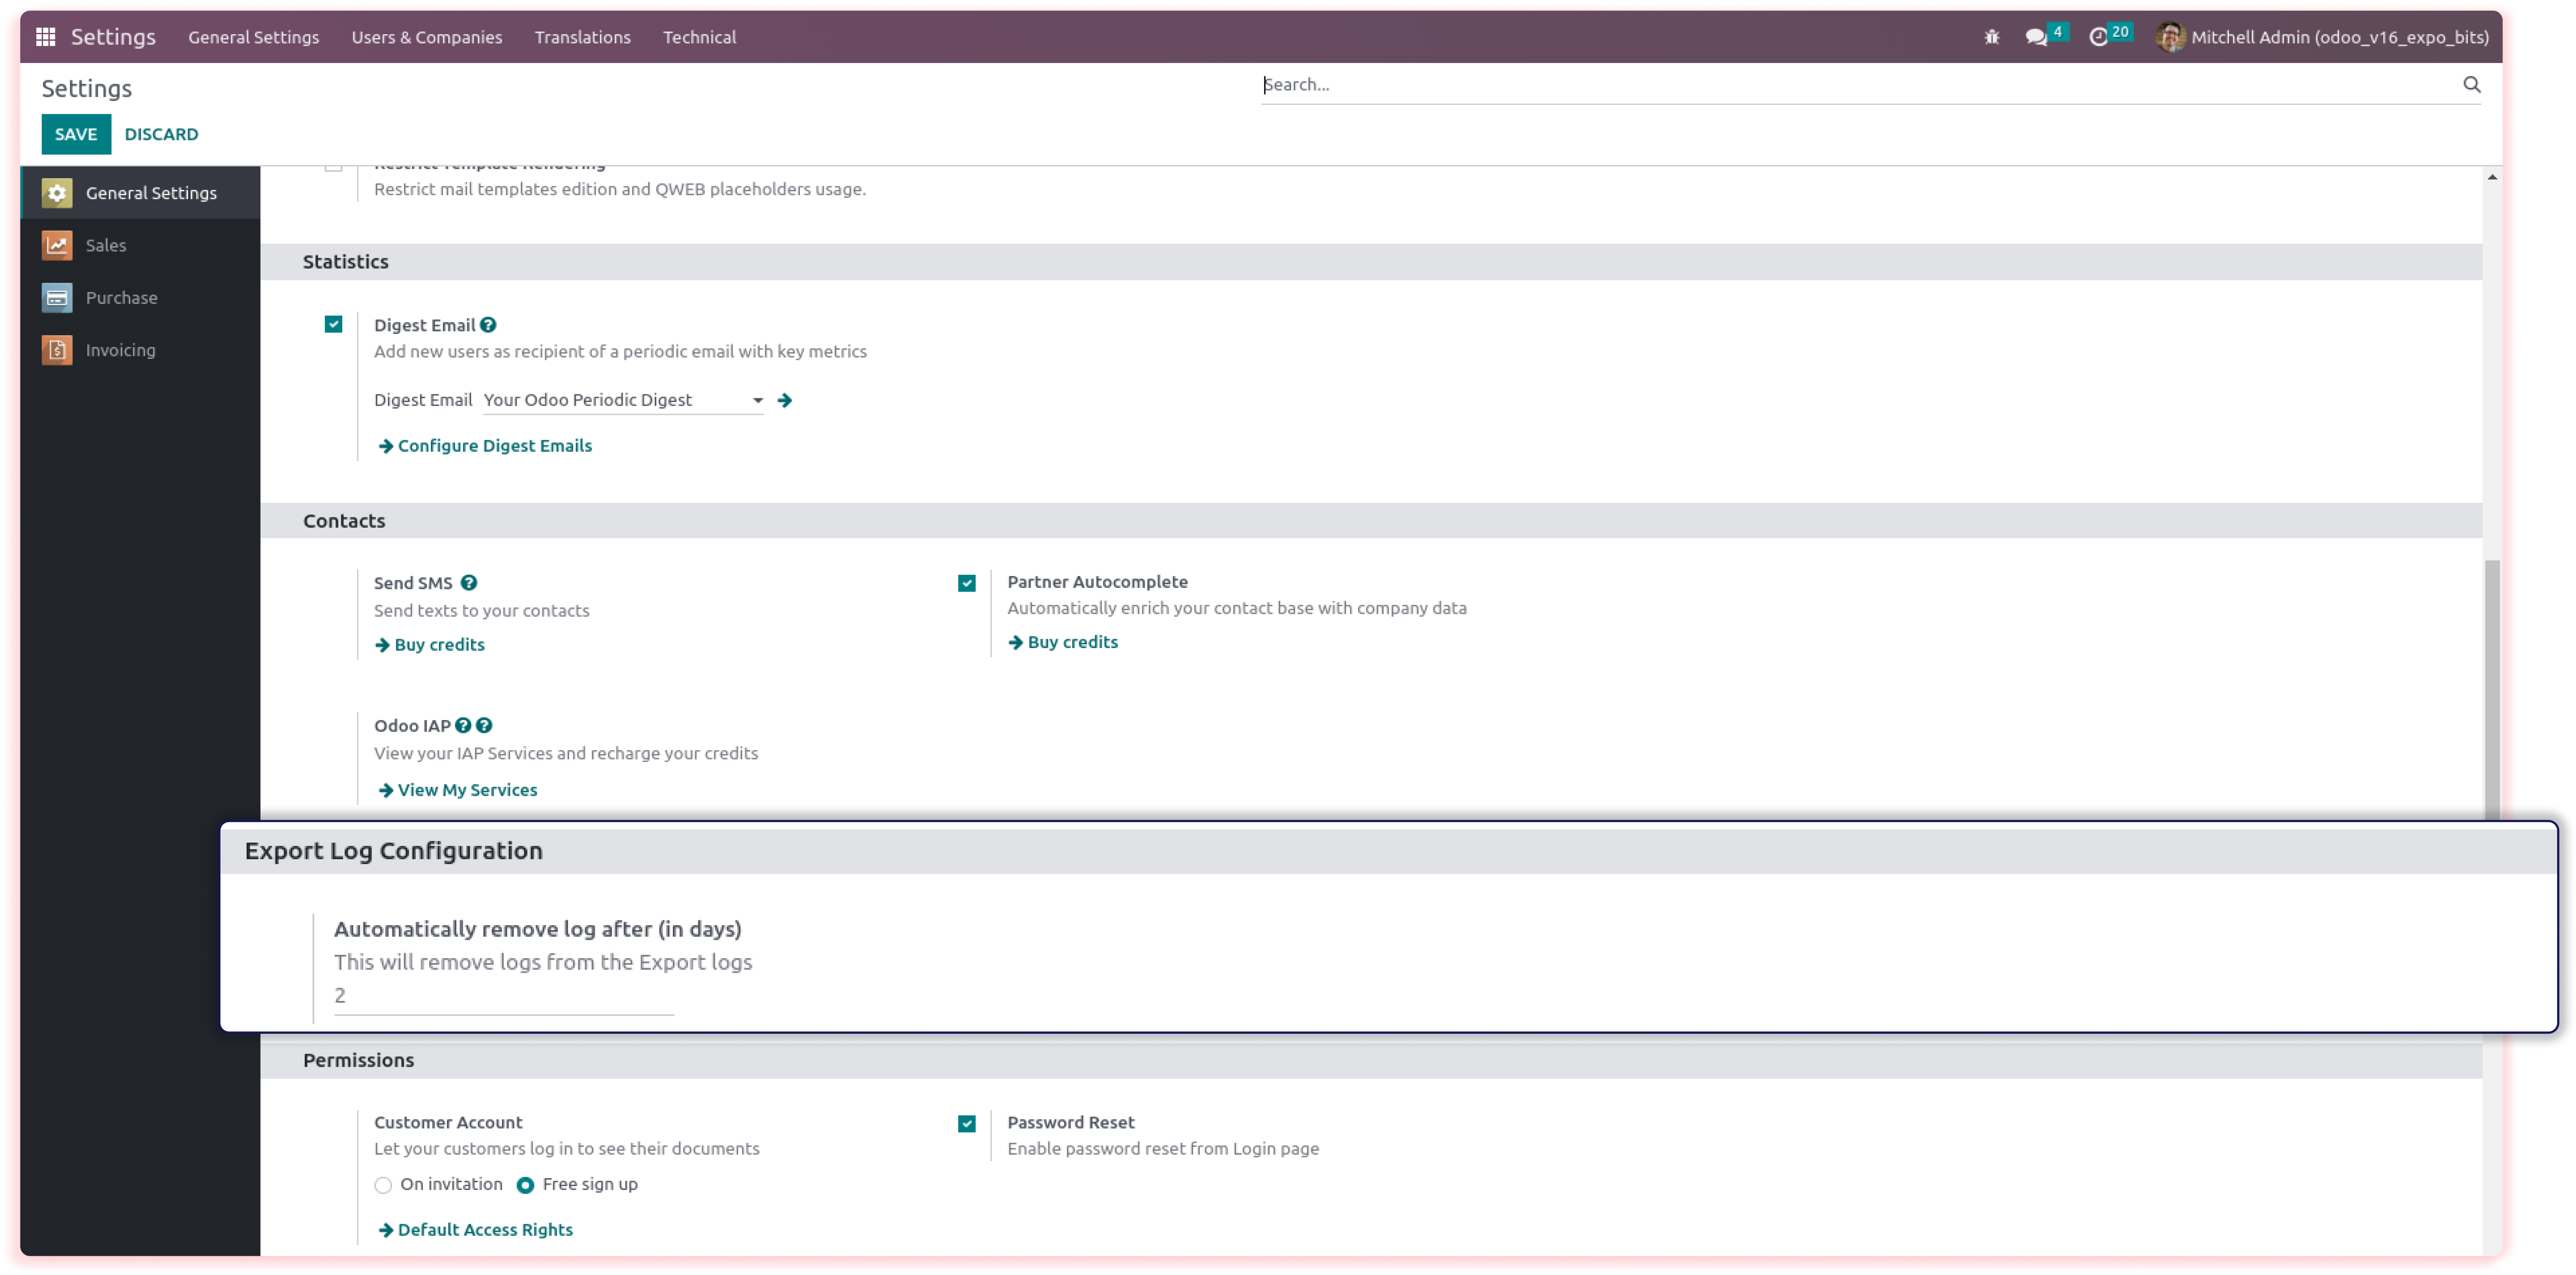Open the View My Services link
The width and height of the screenshot is (2576, 1275).
(468, 791)
